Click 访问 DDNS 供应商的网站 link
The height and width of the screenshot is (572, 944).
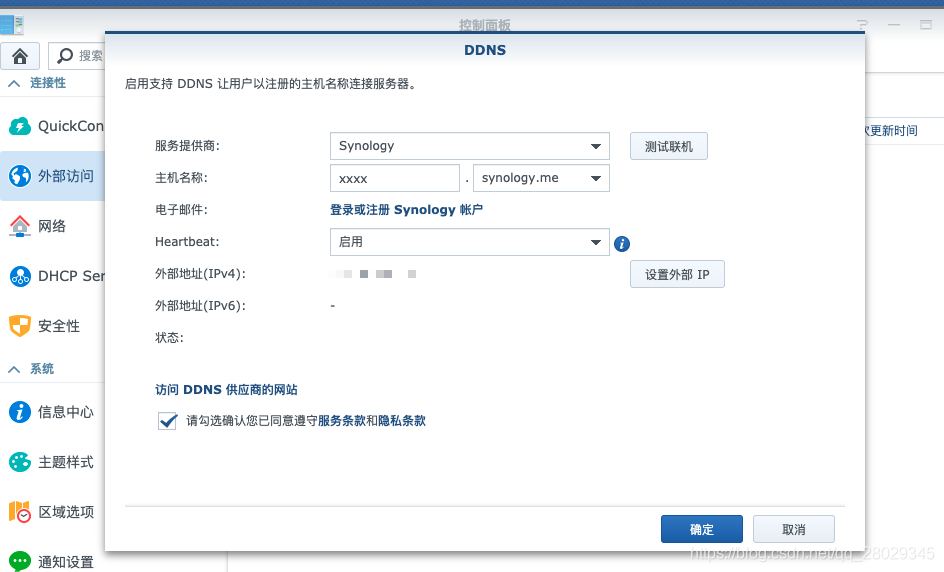(226, 390)
